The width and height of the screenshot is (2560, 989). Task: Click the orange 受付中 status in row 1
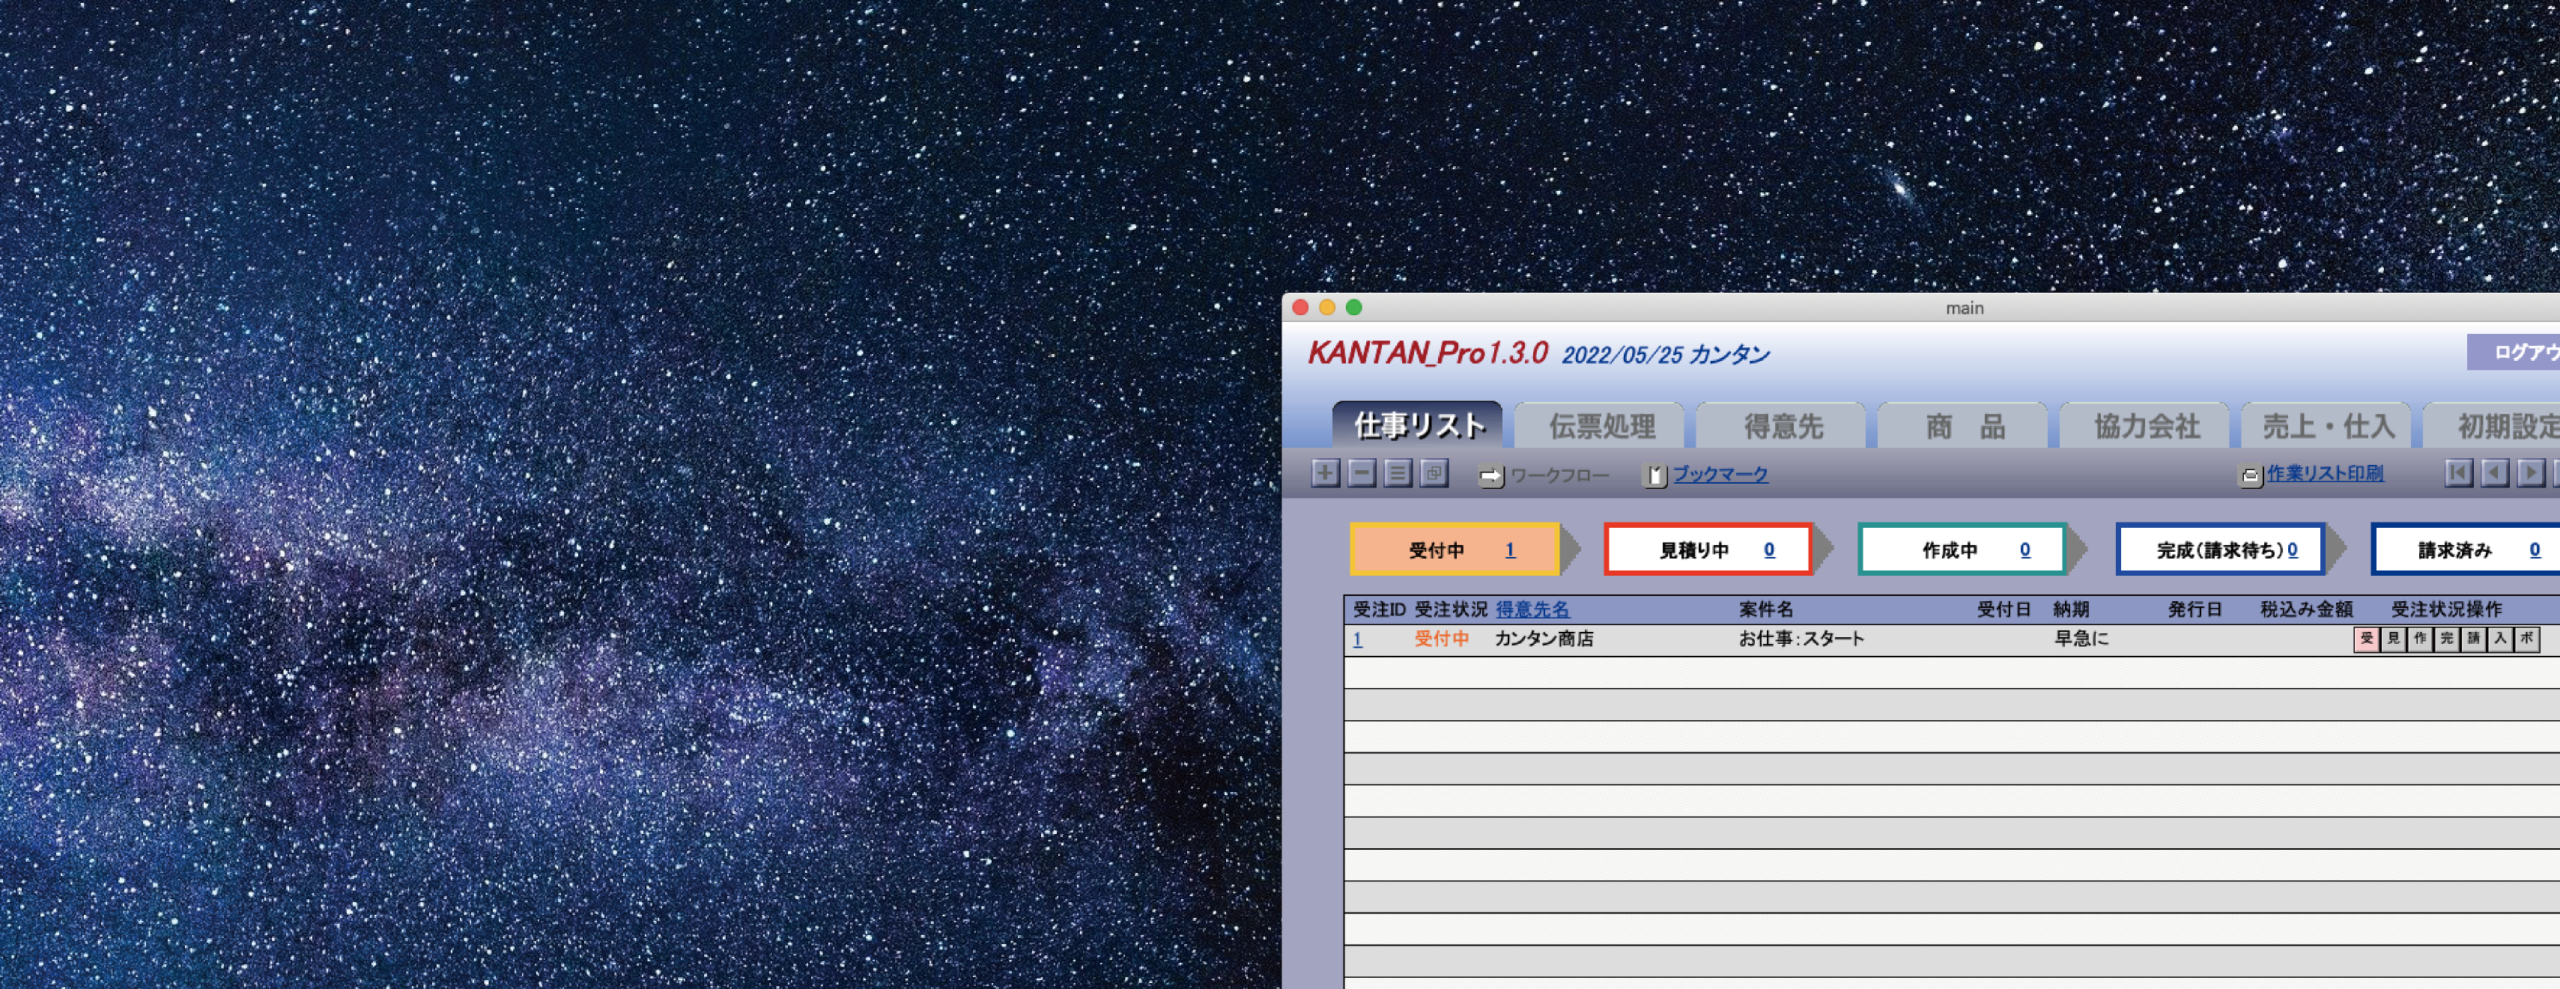[x=1441, y=639]
